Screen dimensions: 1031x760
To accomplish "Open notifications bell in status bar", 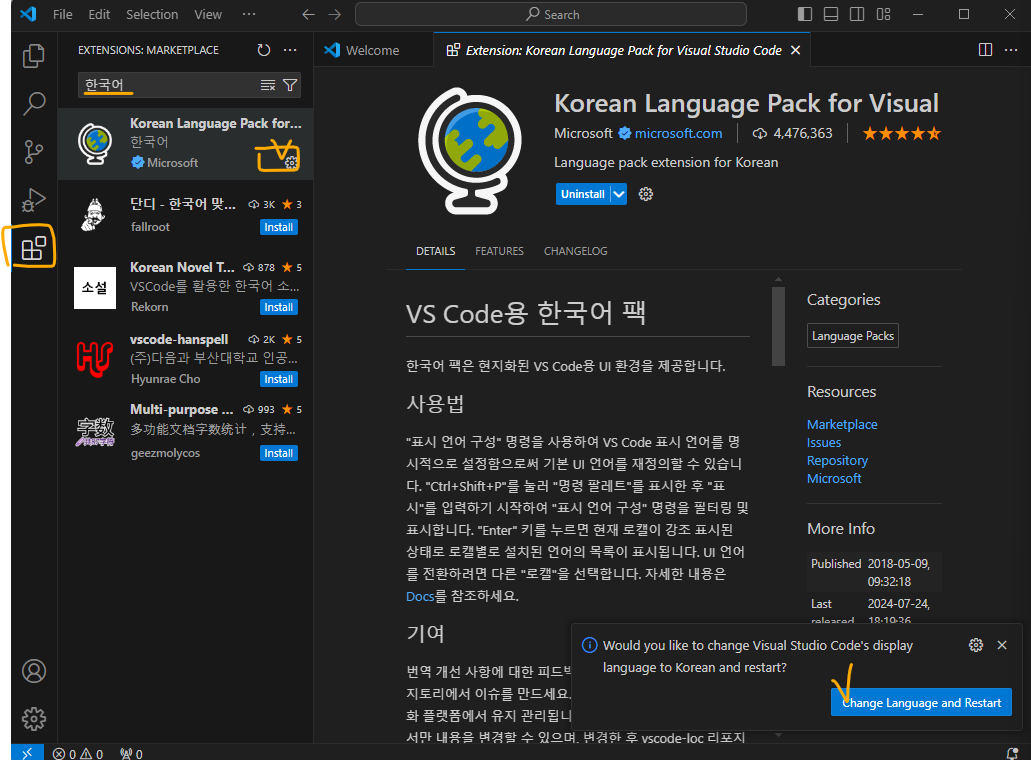I will (1013, 753).
